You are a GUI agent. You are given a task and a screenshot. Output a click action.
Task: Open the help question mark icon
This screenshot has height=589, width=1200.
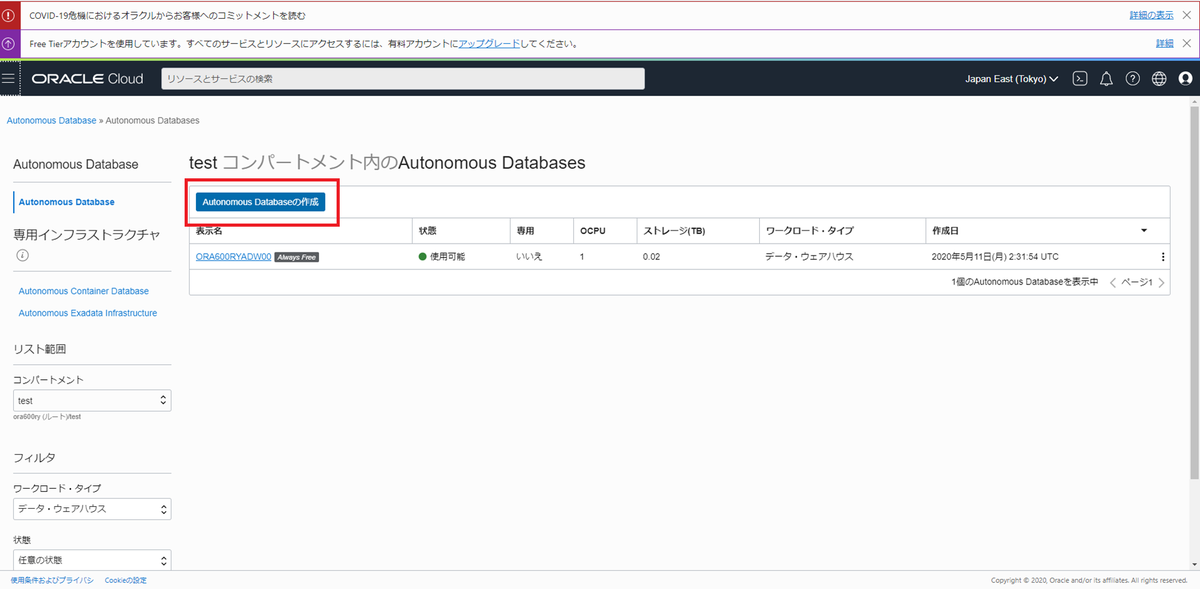[x=1133, y=78]
